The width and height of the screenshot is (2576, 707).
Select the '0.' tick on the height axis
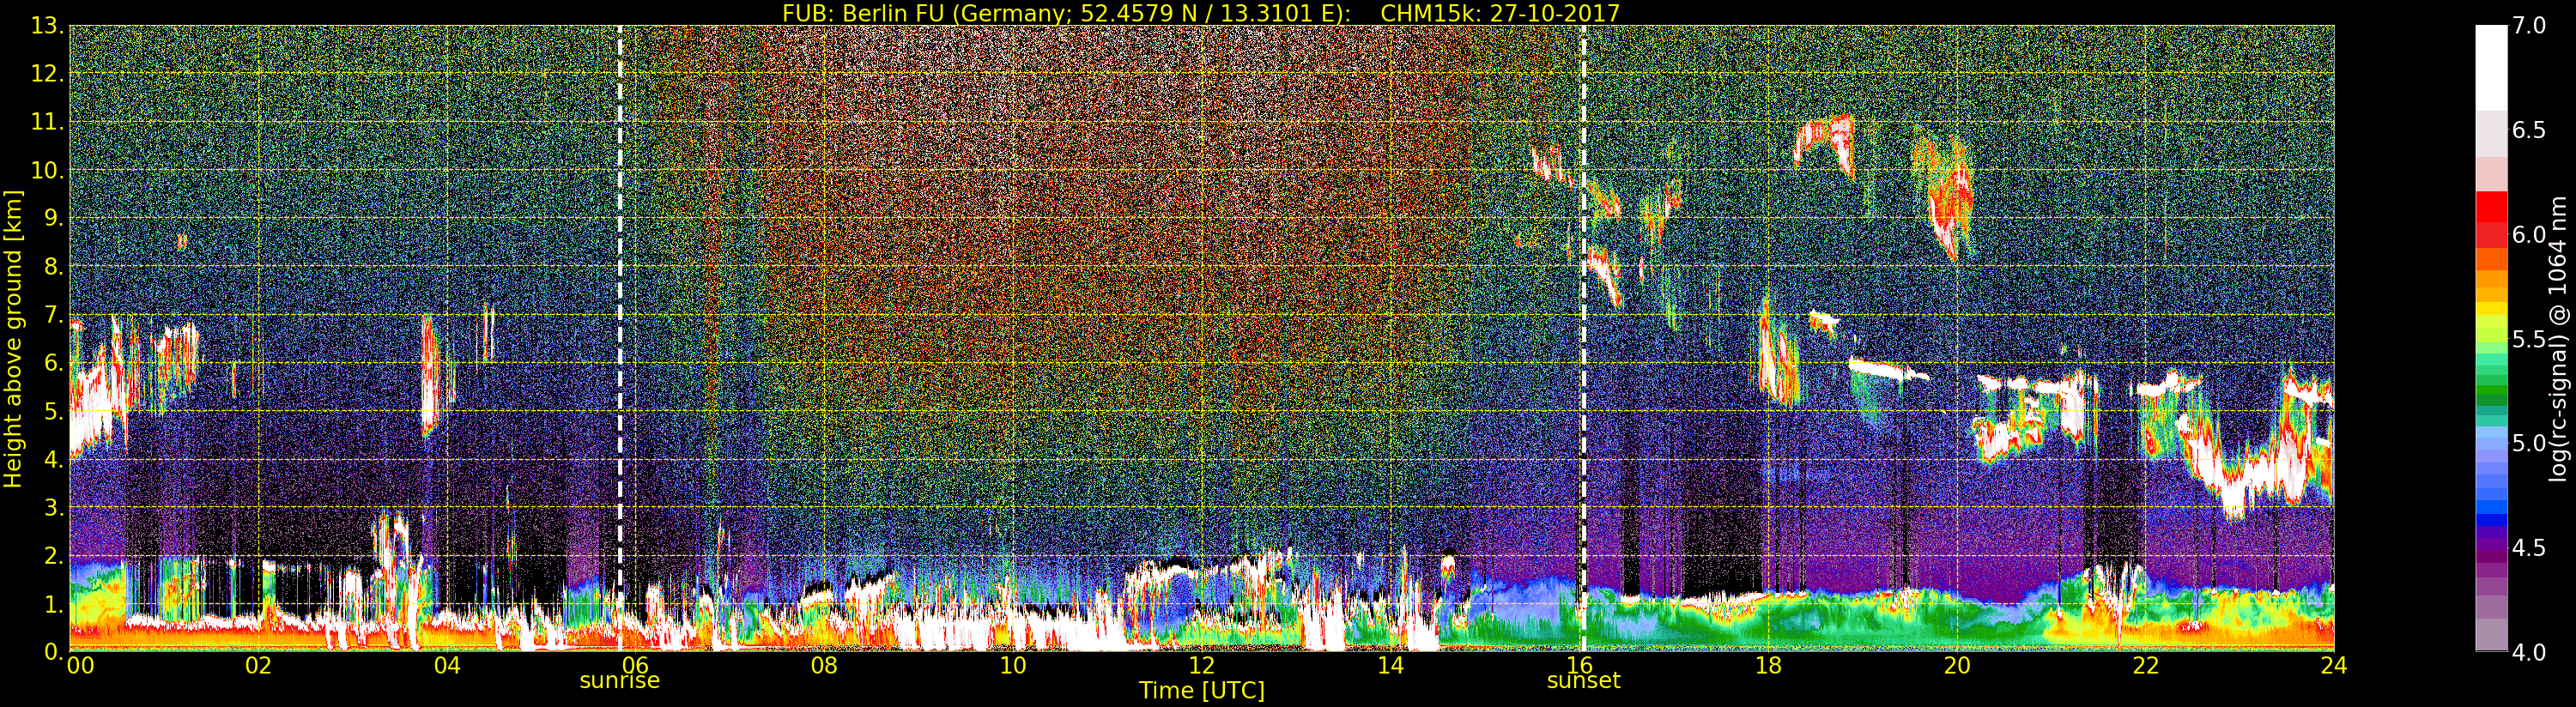coord(54,651)
